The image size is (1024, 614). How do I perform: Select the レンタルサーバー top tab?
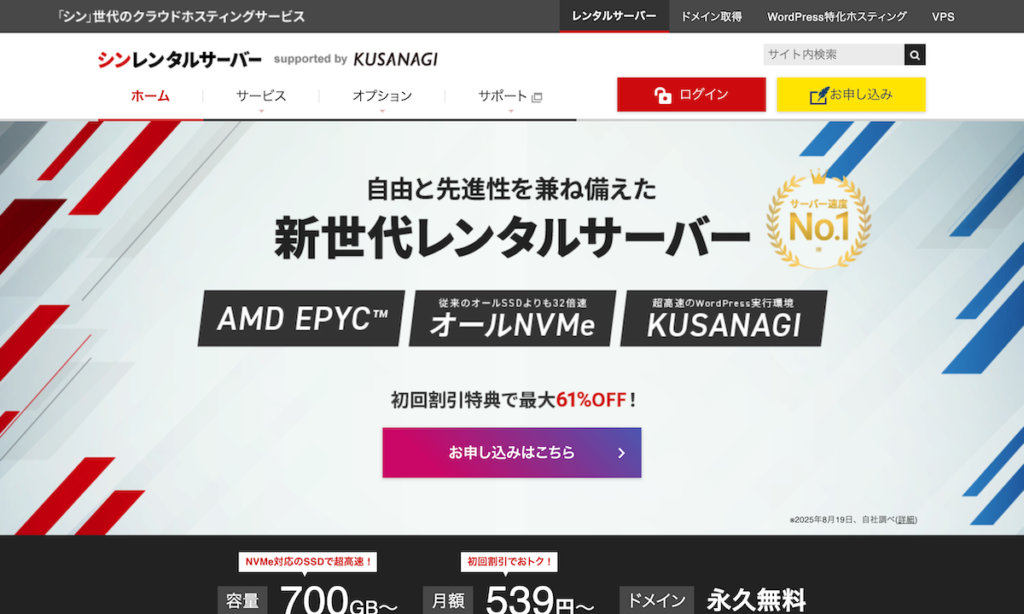point(614,17)
